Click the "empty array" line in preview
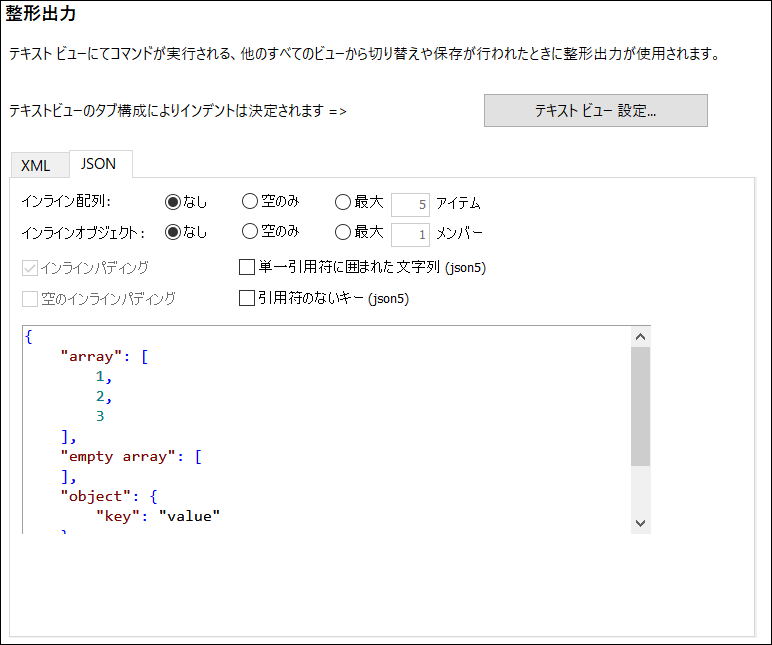 coord(130,456)
